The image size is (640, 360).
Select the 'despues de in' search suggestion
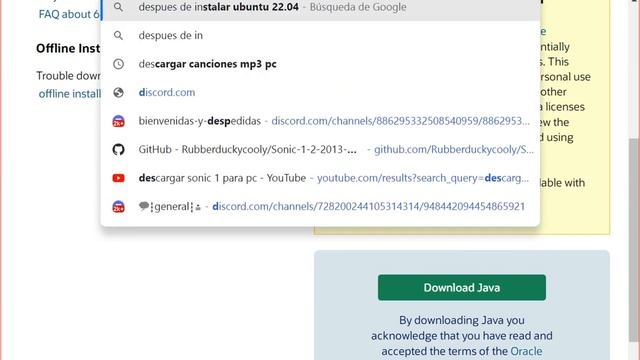coord(320,36)
